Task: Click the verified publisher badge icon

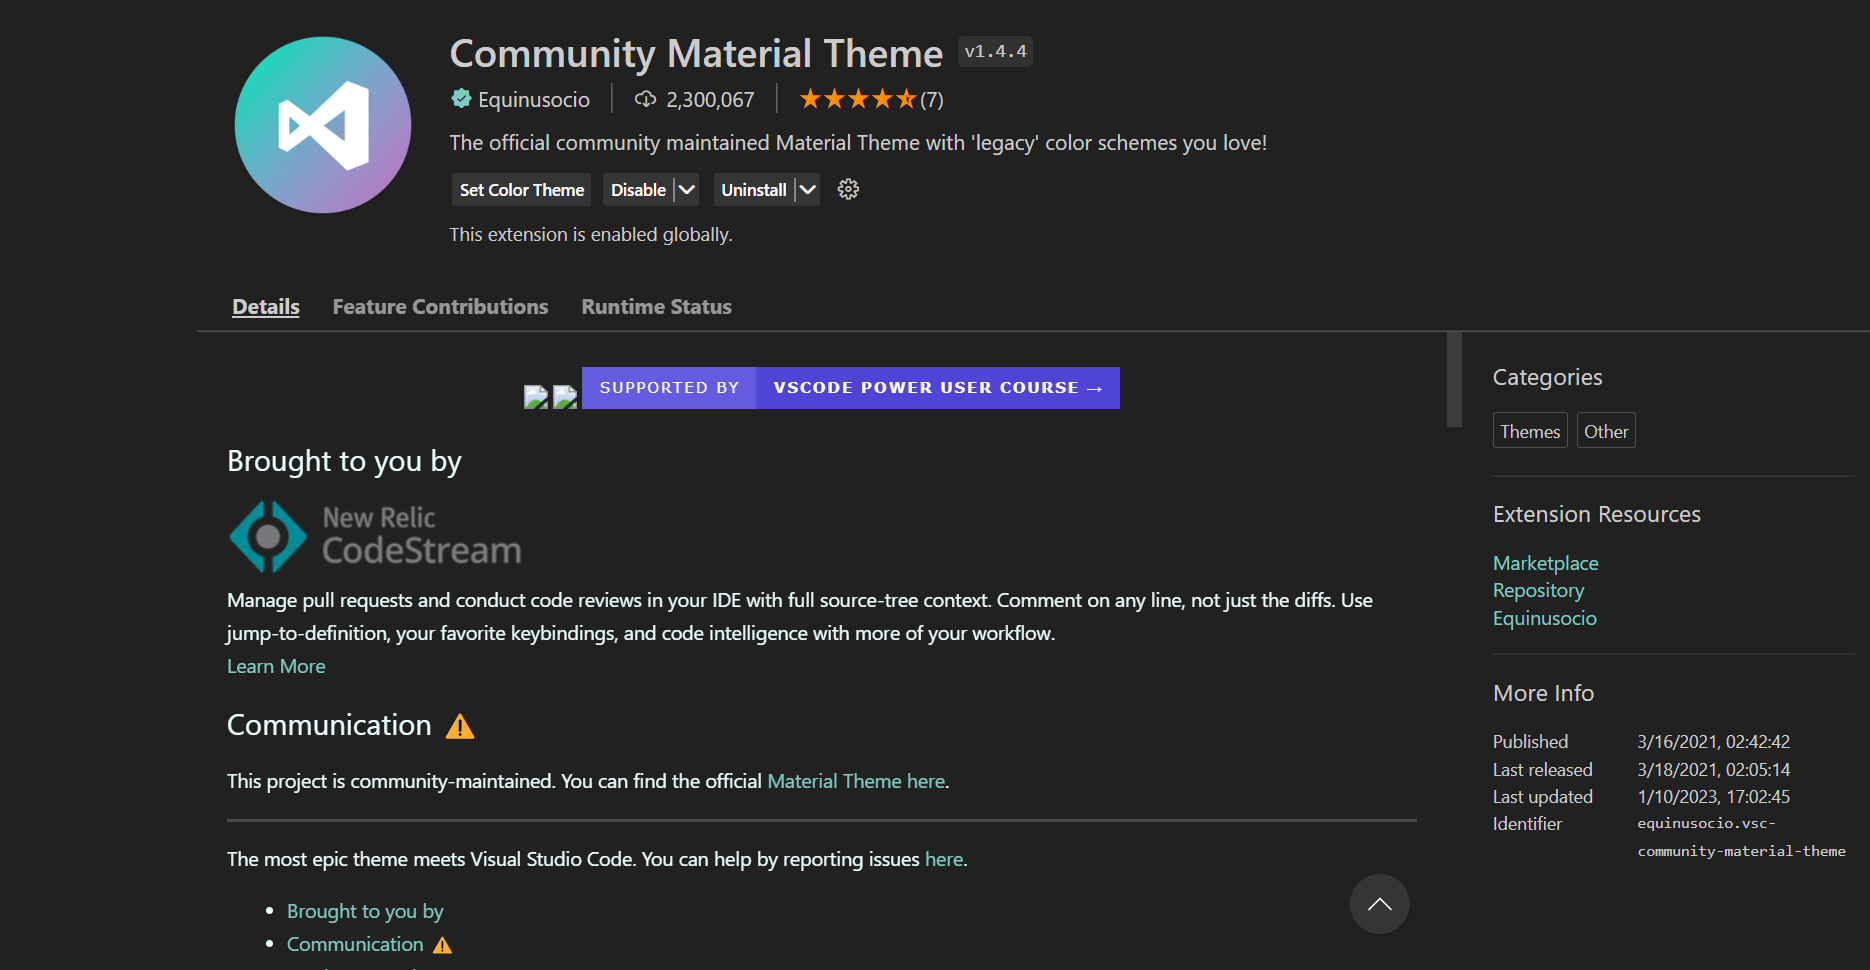Action: pyautogui.click(x=461, y=98)
